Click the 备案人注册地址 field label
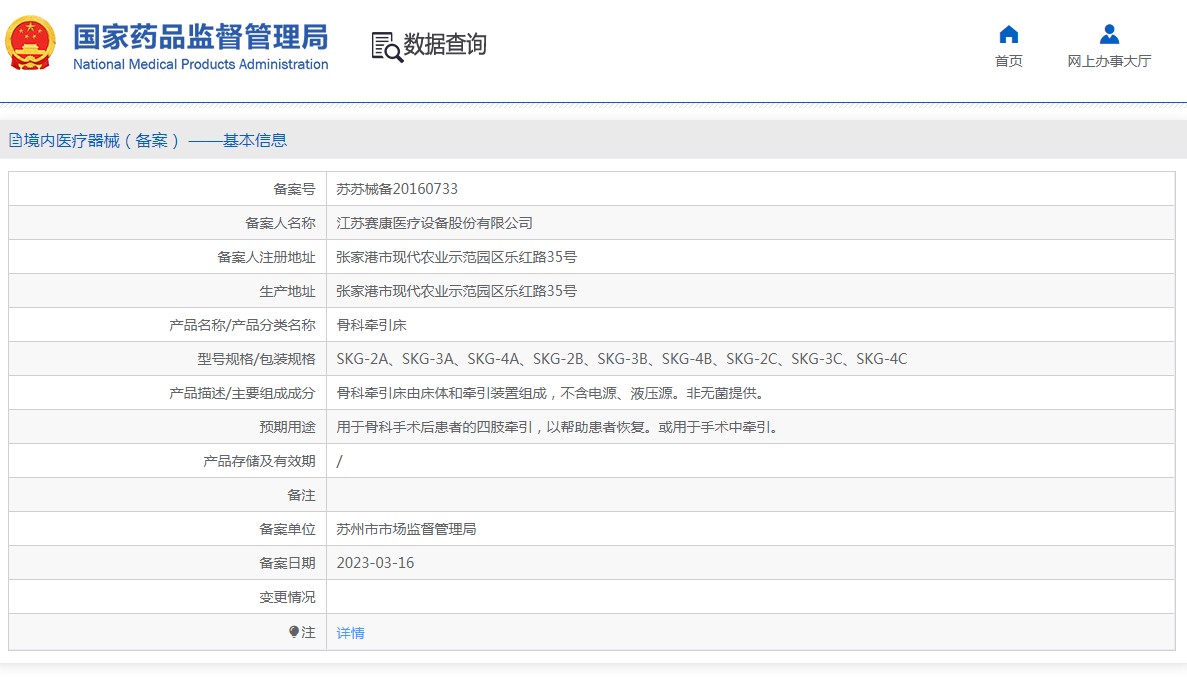This screenshot has height=677, width=1187. point(266,257)
